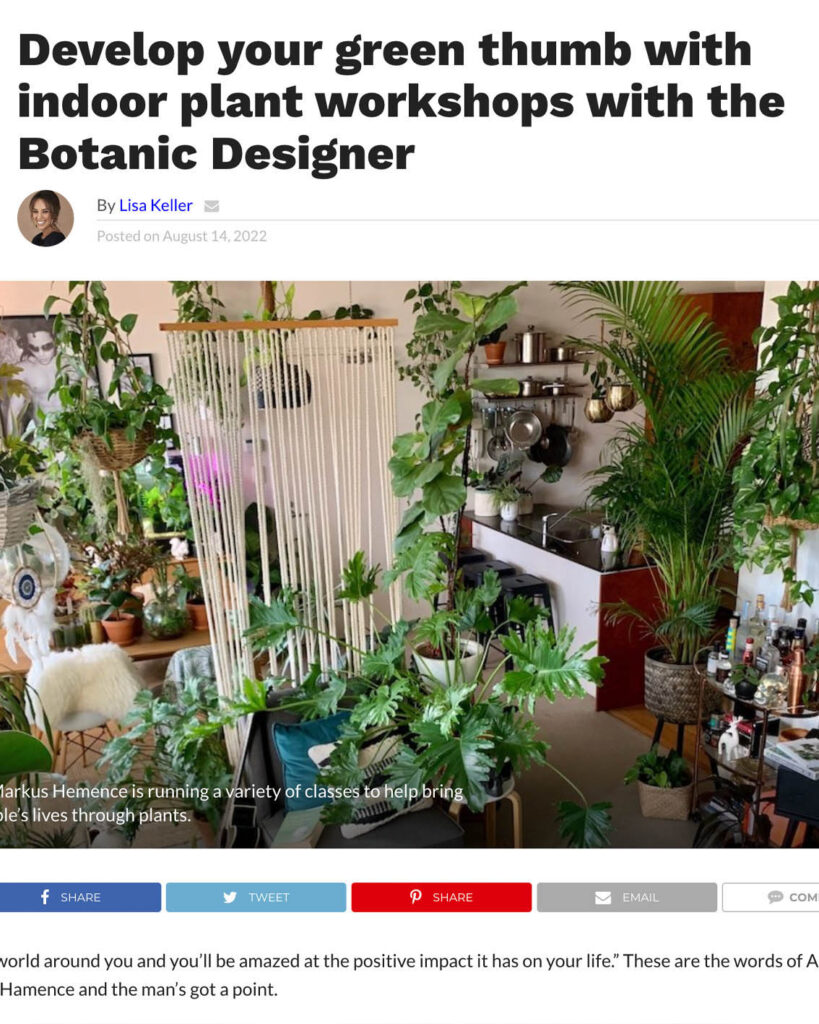The width and height of the screenshot is (819, 1024).
Task: Click the envelope icon in the Email button
Action: point(603,898)
